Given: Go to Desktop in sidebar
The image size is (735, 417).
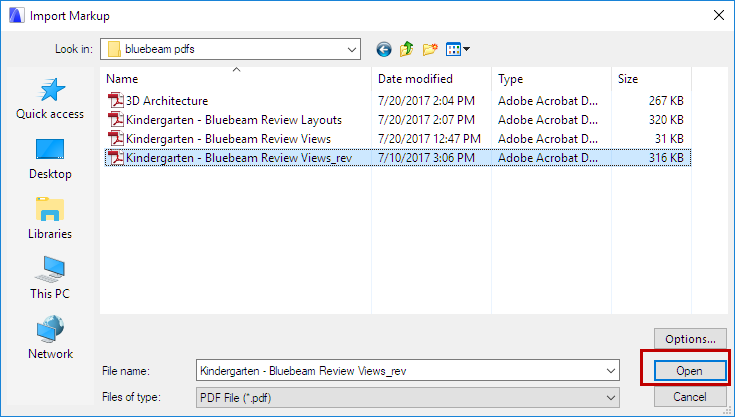Looking at the screenshot, I should pos(50,159).
